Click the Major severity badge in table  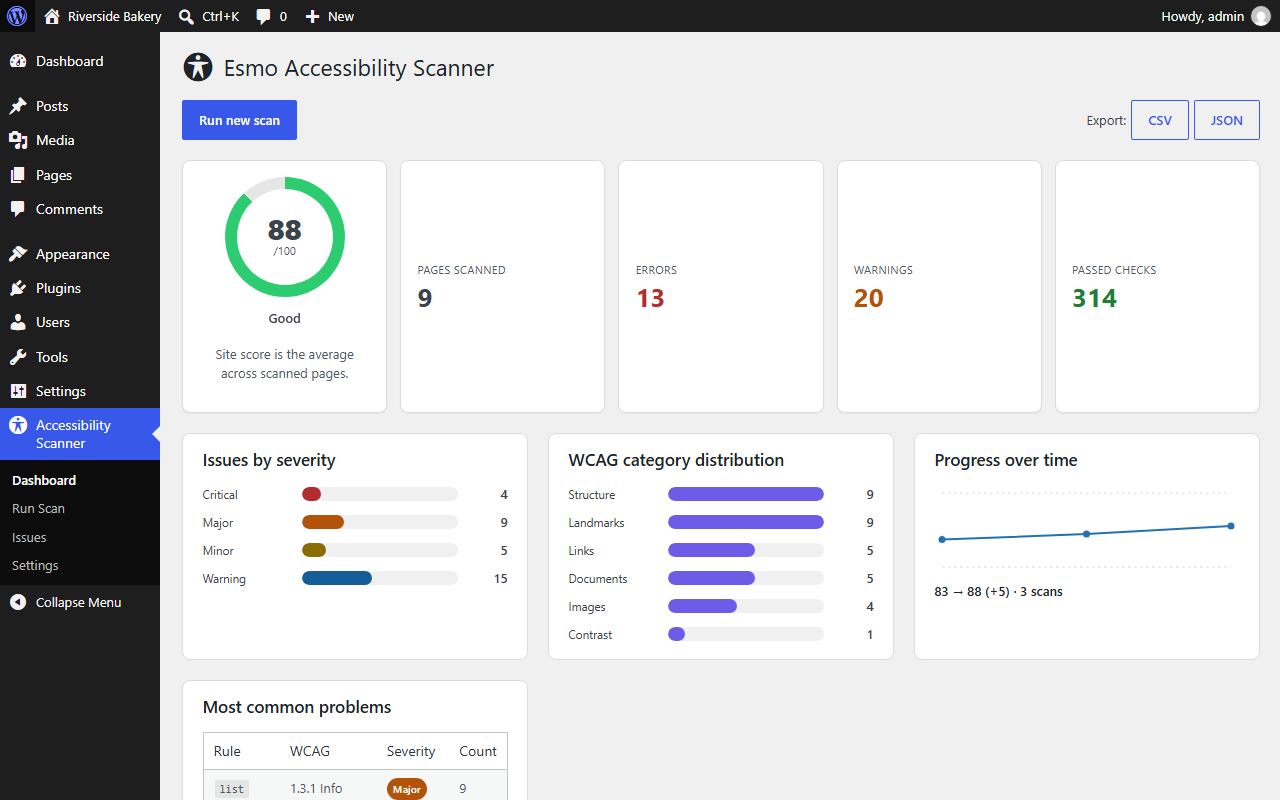coord(407,789)
